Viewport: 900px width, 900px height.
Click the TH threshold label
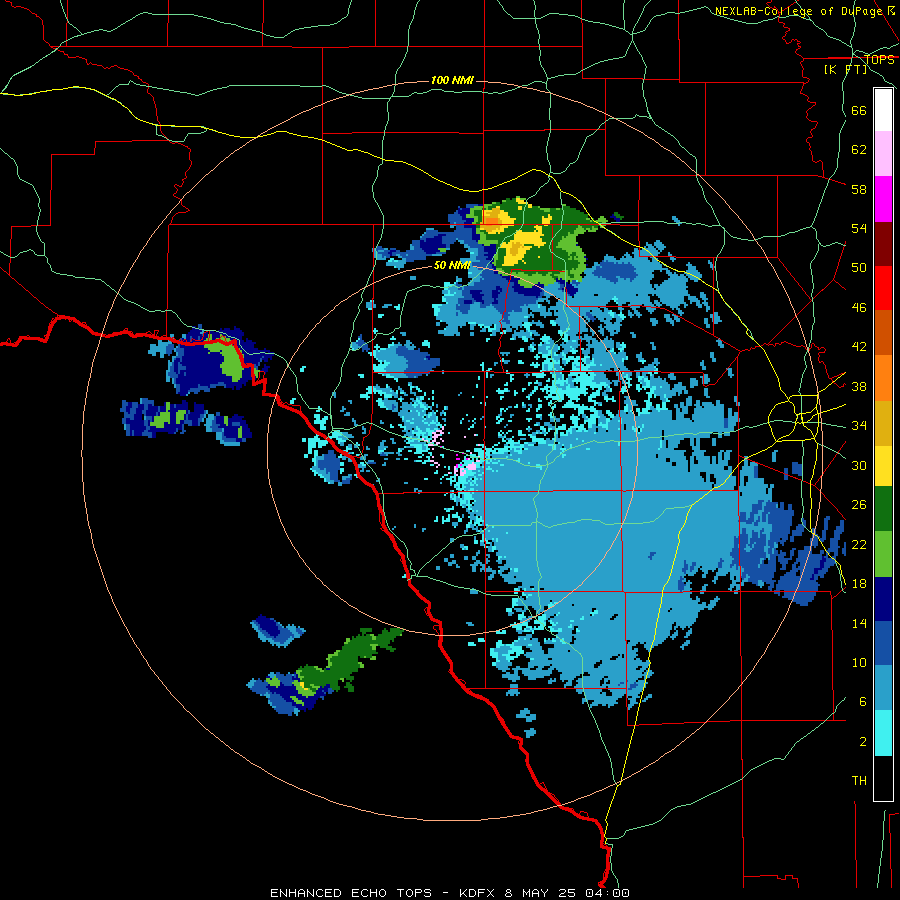click(x=859, y=781)
